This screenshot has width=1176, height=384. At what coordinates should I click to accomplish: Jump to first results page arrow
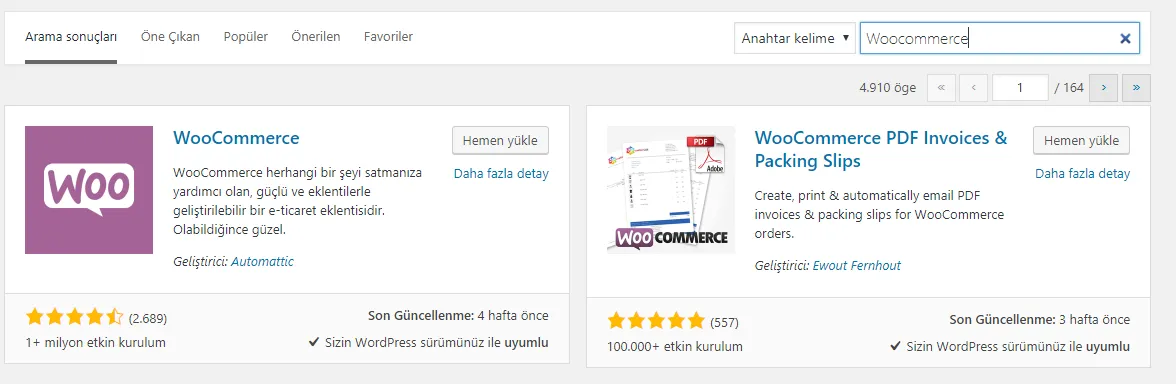941,88
